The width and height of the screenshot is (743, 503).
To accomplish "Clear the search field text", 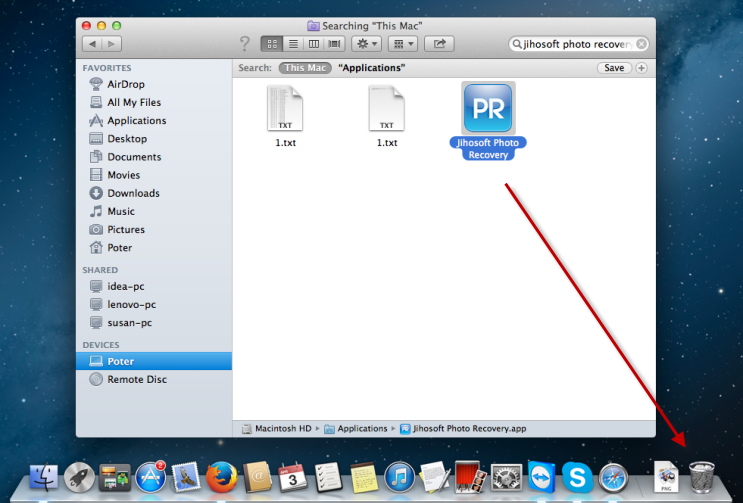I will 641,44.
